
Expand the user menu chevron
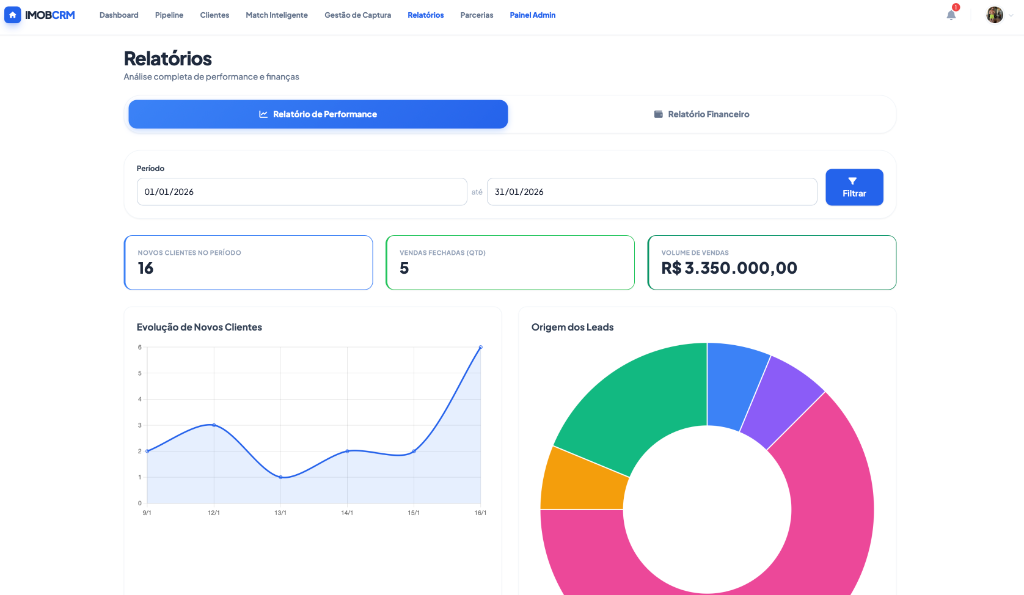click(x=1010, y=16)
